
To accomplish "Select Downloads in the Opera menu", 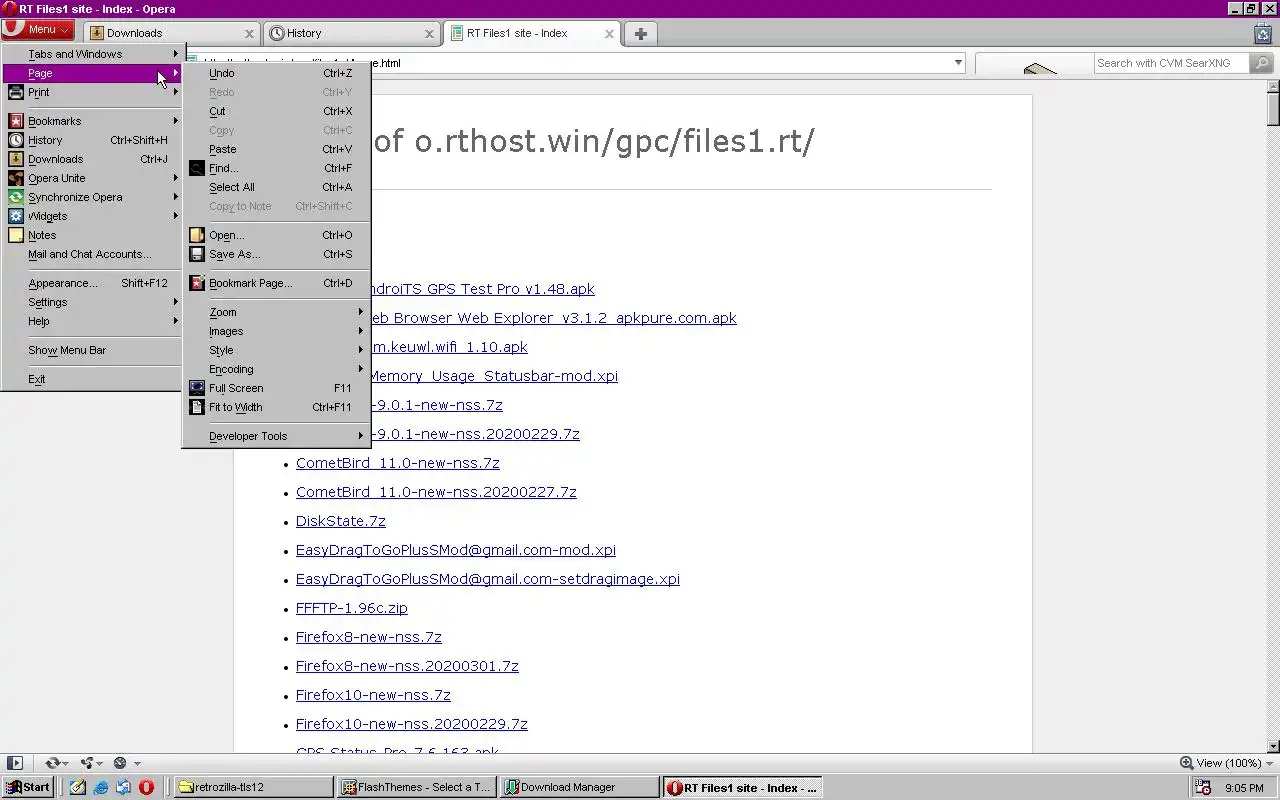I will point(93,159).
